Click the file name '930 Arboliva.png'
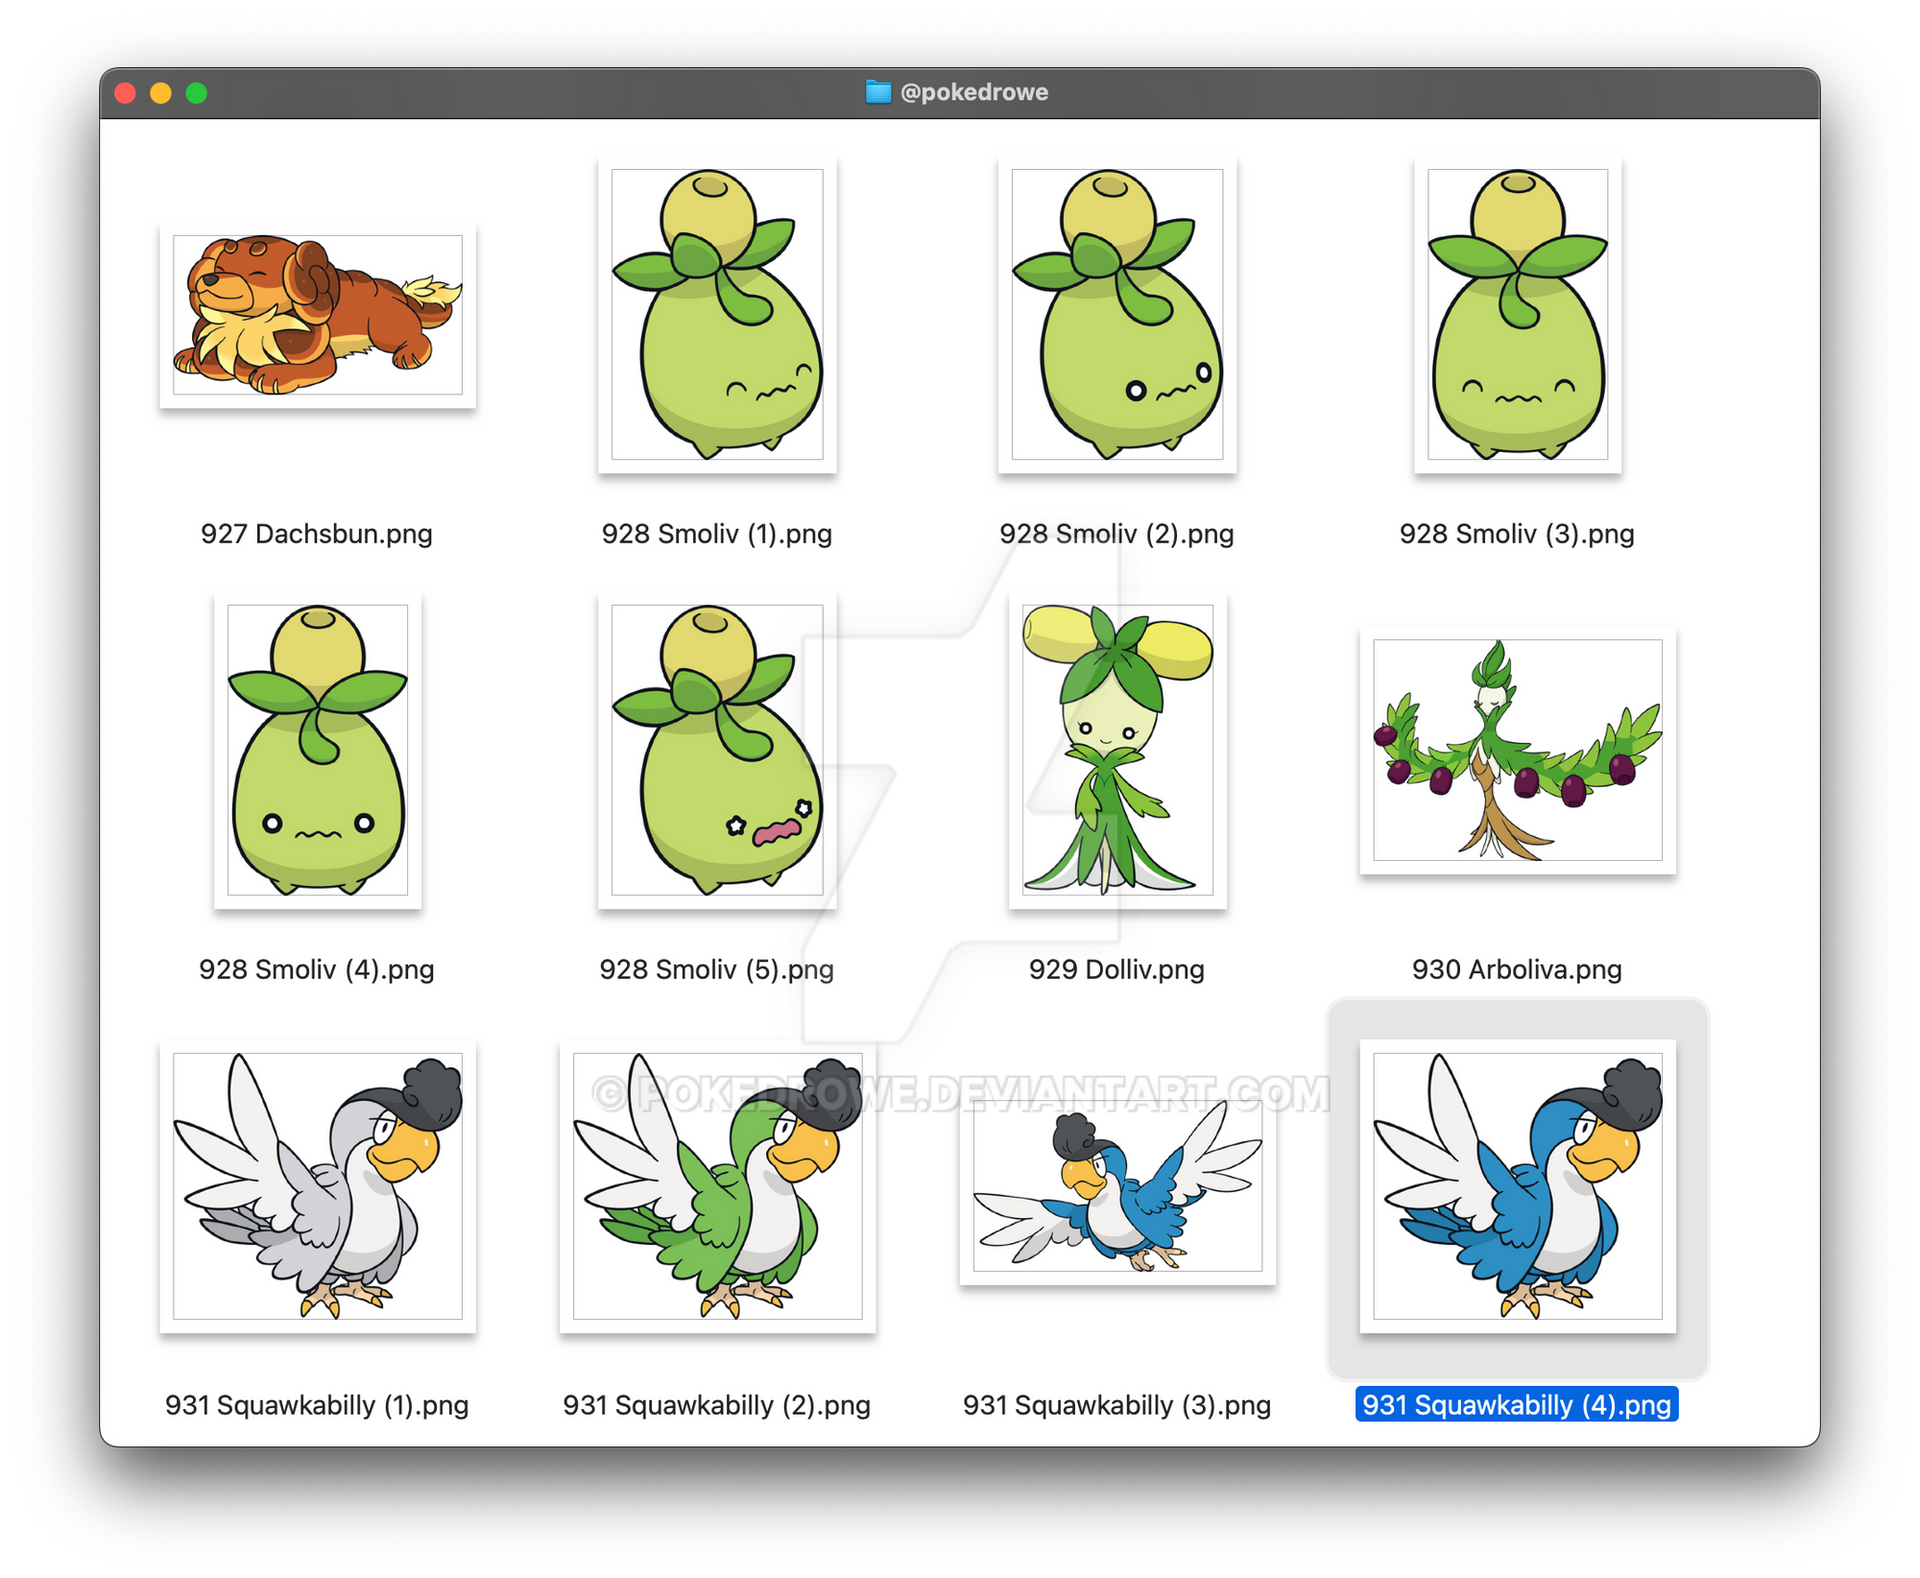The image size is (1920, 1578). click(x=1517, y=969)
